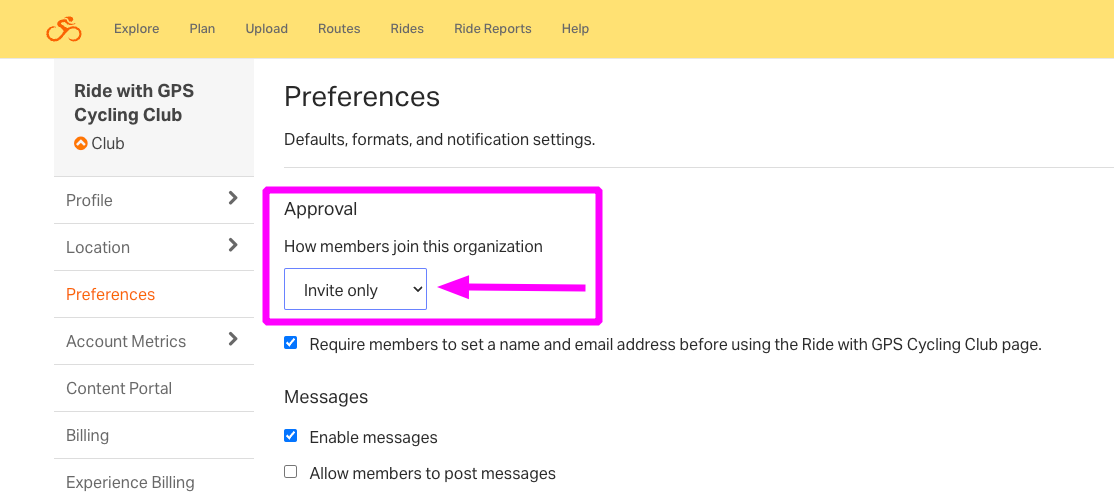Viewport: 1114px width, 503px height.
Task: Navigate to Ride Reports
Action: (x=493, y=29)
